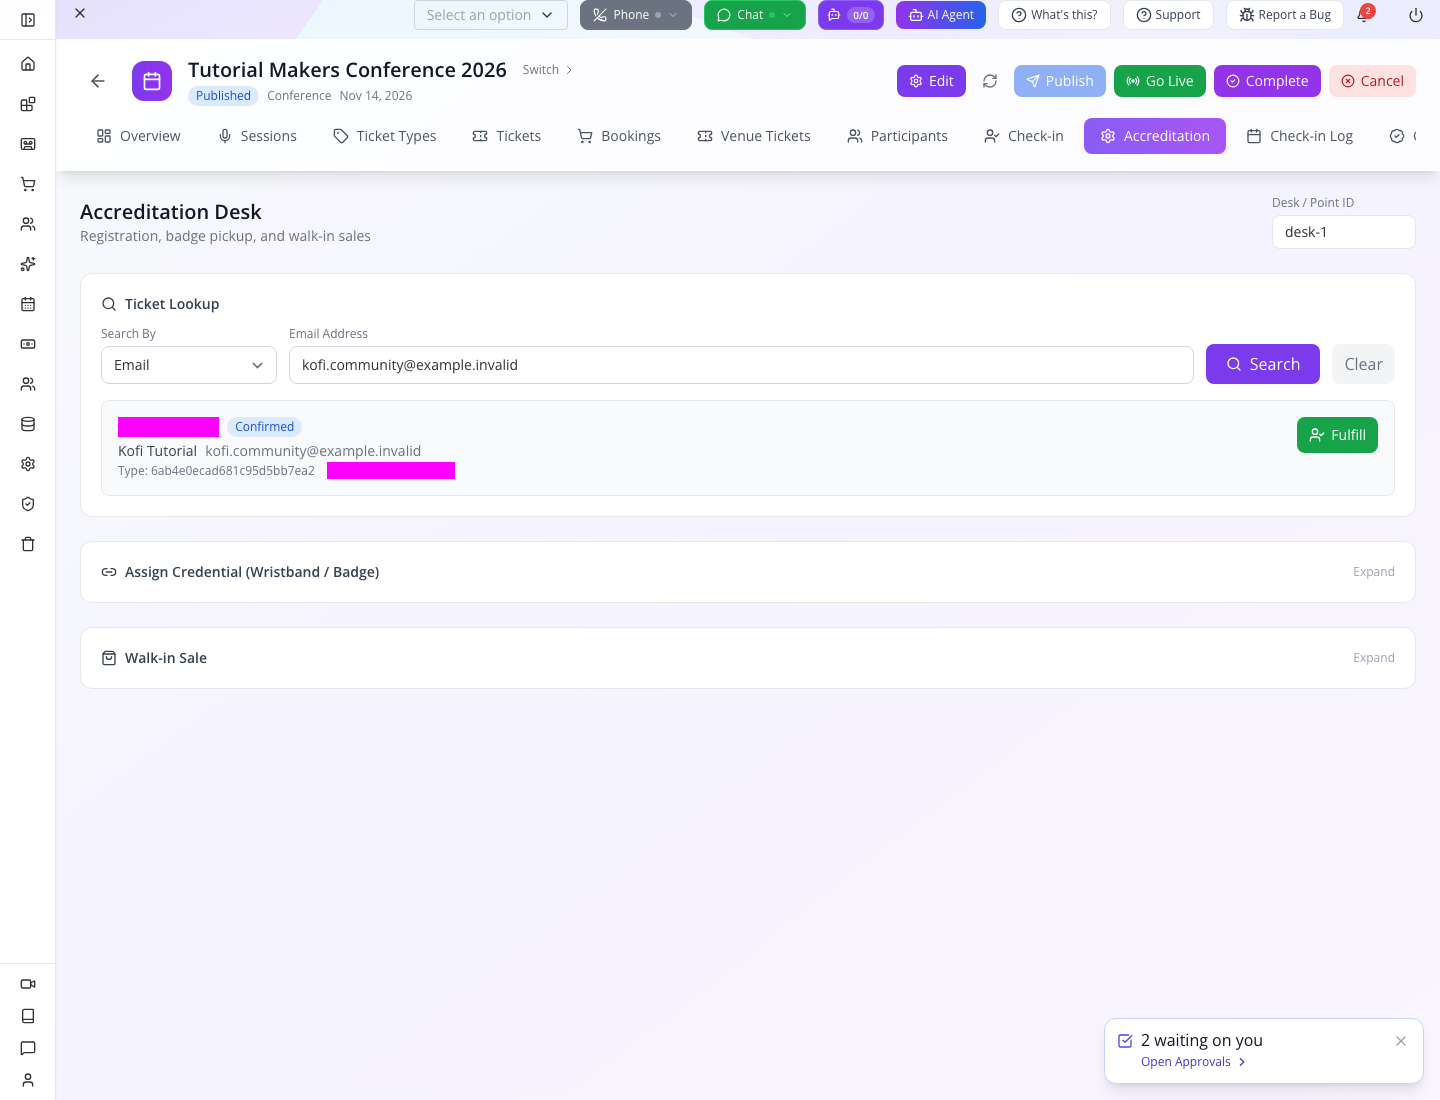Open the Sessions tab
This screenshot has height=1100, width=1440.
pyautogui.click(x=258, y=136)
